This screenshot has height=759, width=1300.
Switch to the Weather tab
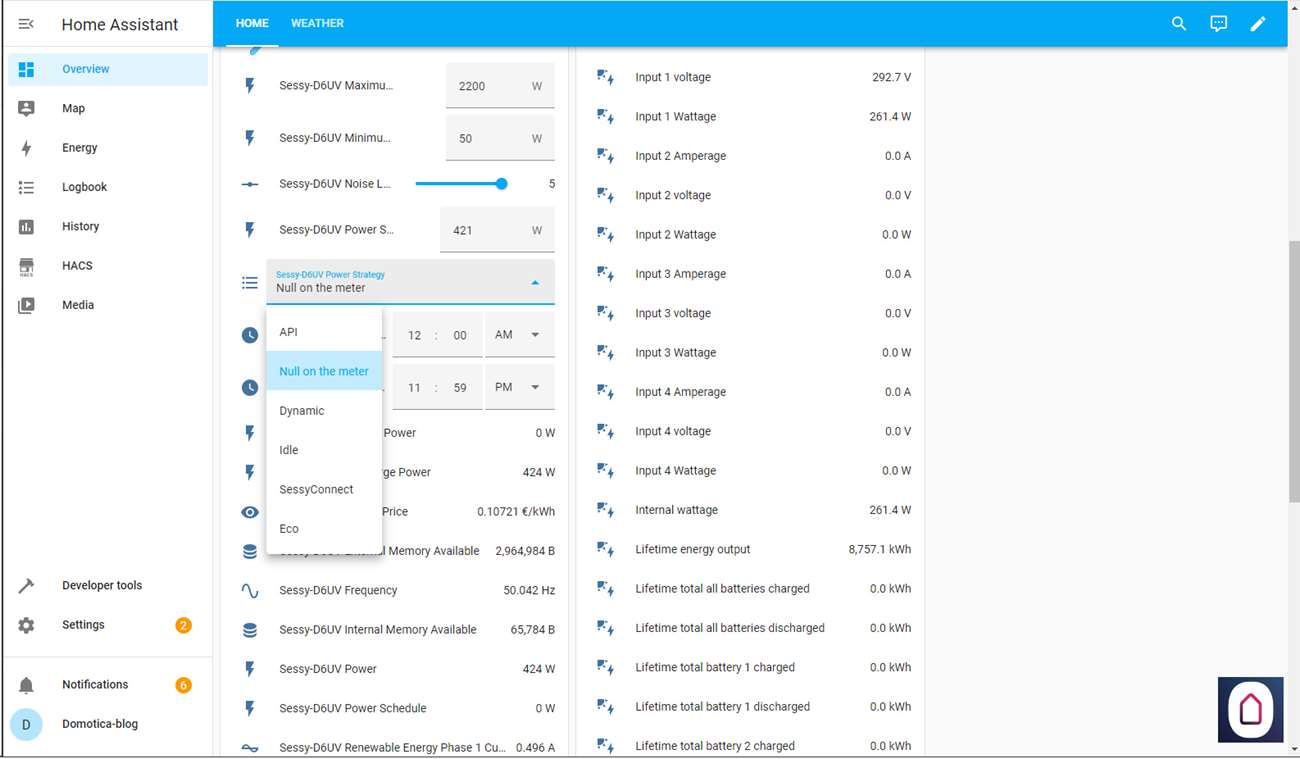point(317,23)
